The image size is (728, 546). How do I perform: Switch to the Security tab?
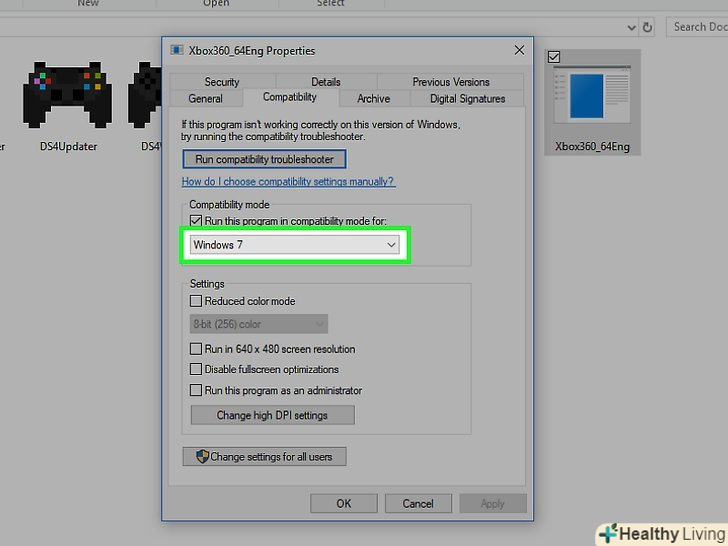coord(222,82)
